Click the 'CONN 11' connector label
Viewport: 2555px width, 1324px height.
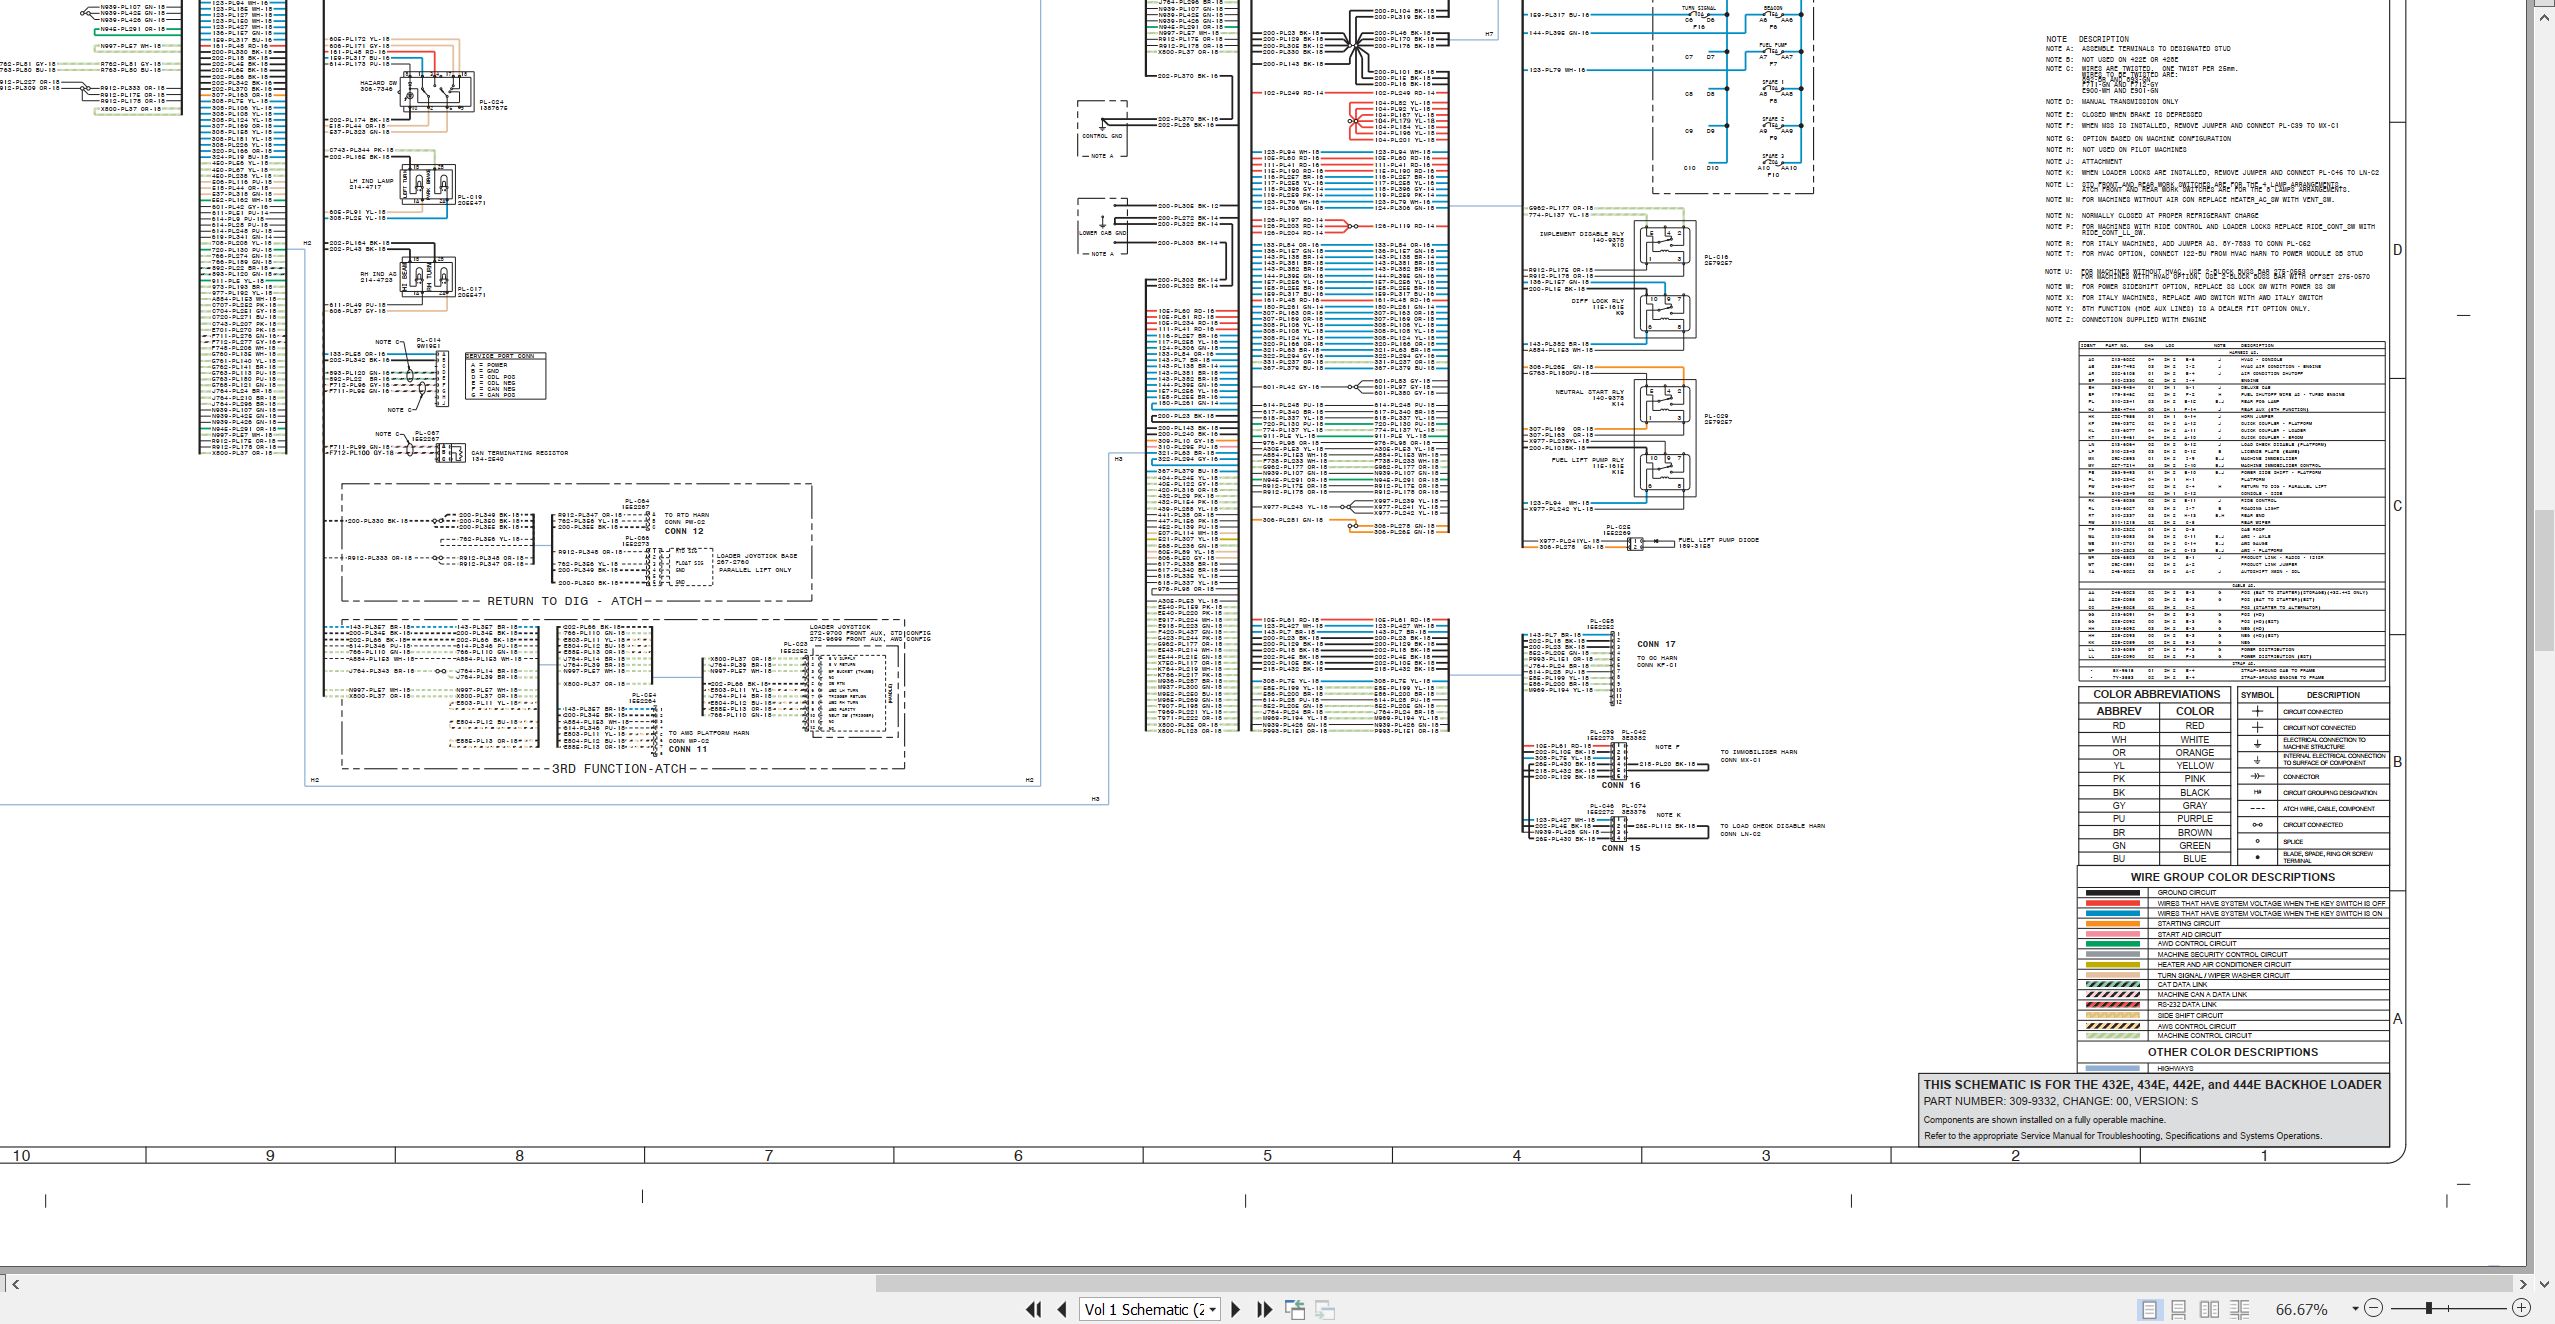coord(687,749)
